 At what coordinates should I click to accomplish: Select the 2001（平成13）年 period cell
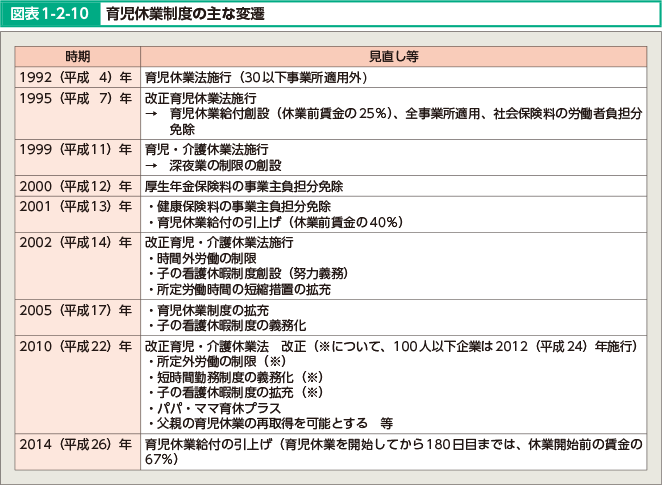[77, 205]
